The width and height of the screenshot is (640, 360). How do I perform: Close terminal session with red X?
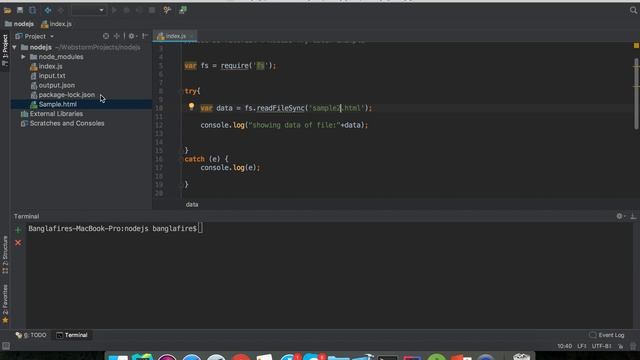[x=18, y=243]
